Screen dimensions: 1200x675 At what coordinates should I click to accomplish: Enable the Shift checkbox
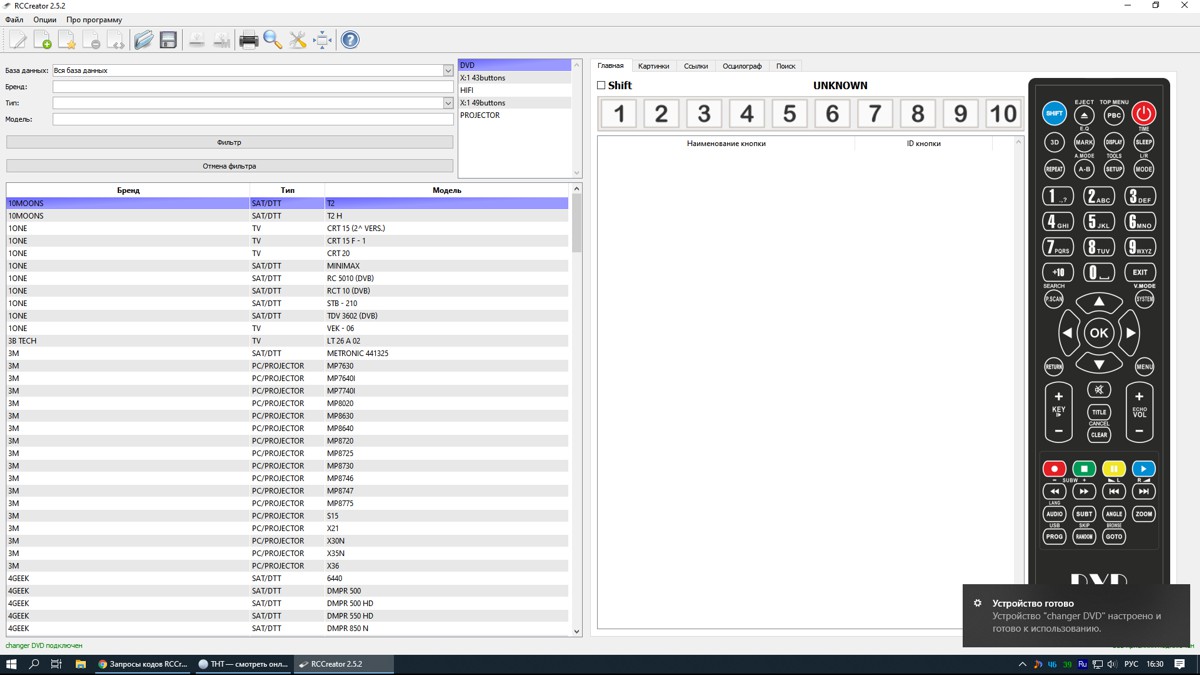601,86
